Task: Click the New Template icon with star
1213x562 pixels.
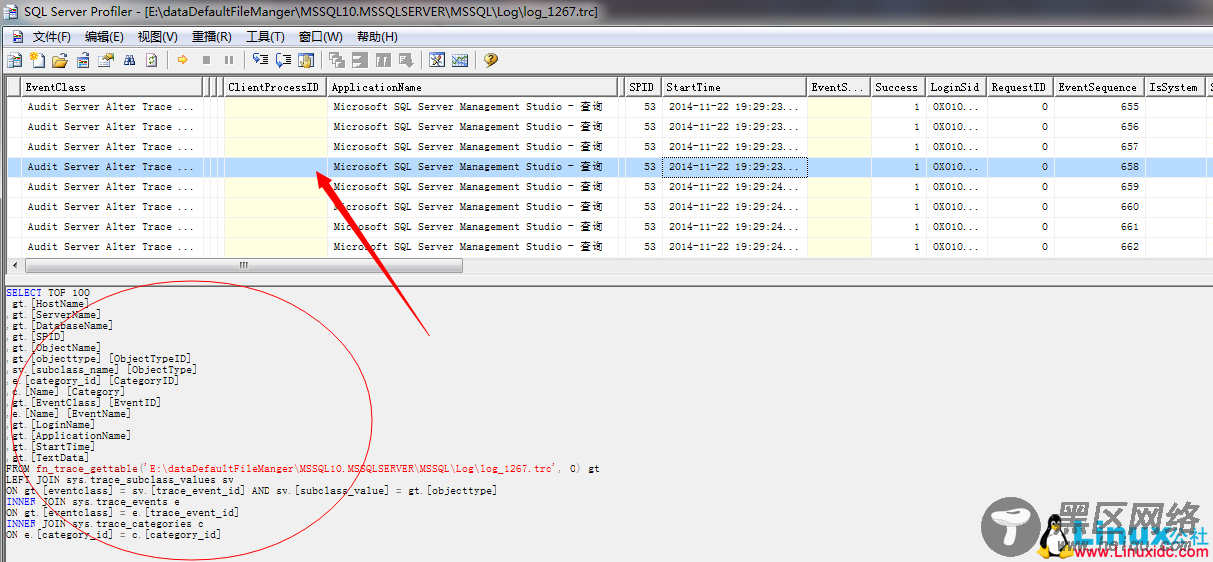Action: [x=38, y=60]
